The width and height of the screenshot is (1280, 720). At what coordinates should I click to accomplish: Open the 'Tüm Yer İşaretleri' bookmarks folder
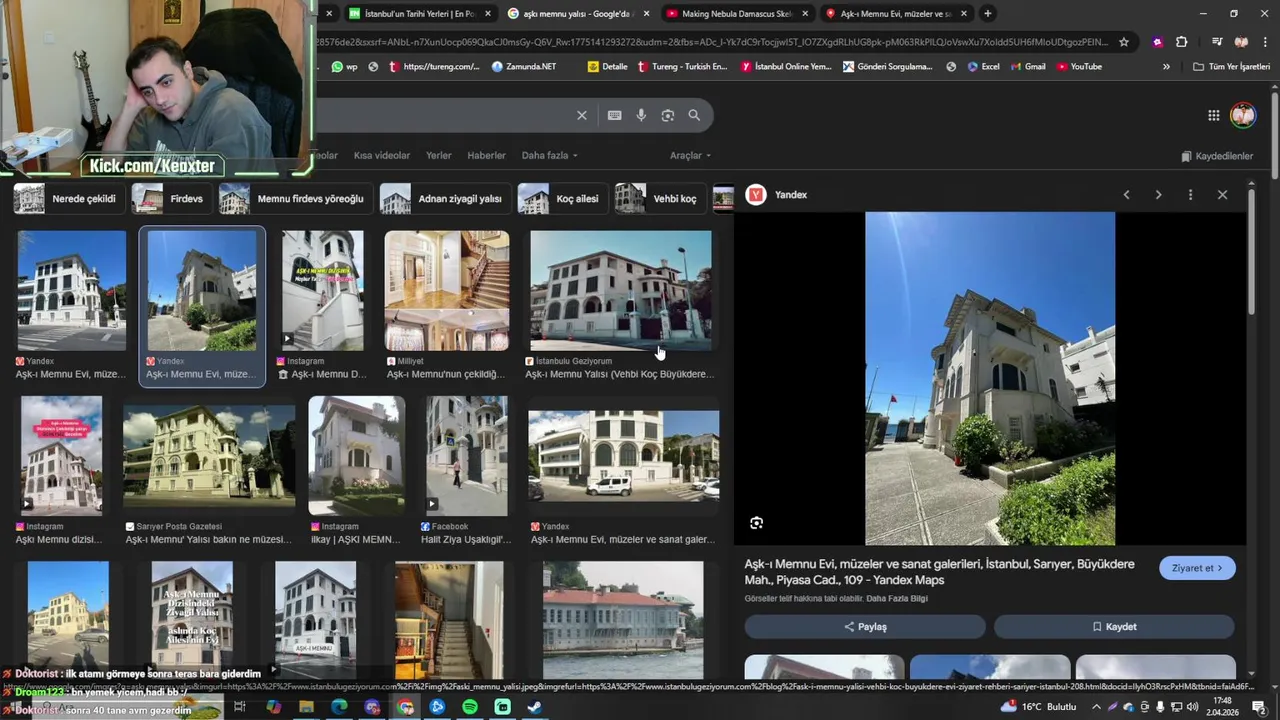point(1231,67)
